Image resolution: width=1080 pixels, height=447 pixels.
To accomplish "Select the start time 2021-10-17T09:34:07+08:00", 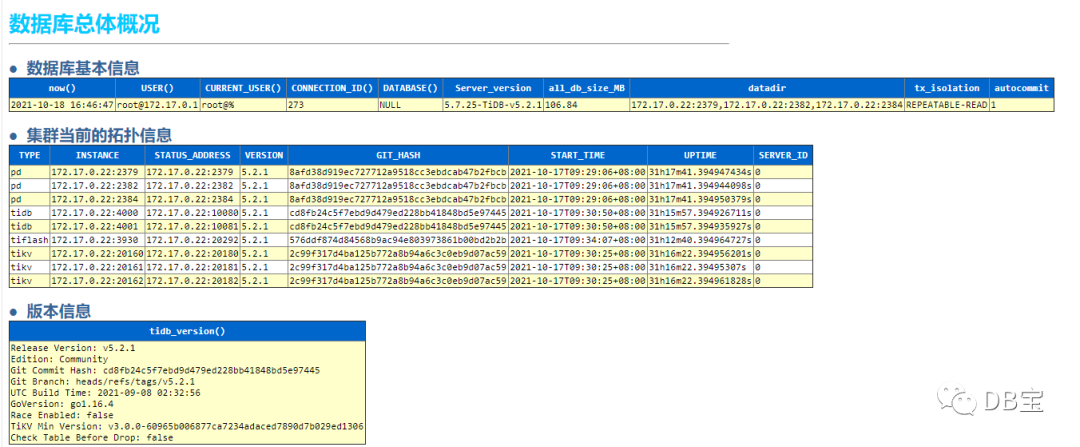I will coord(578,240).
